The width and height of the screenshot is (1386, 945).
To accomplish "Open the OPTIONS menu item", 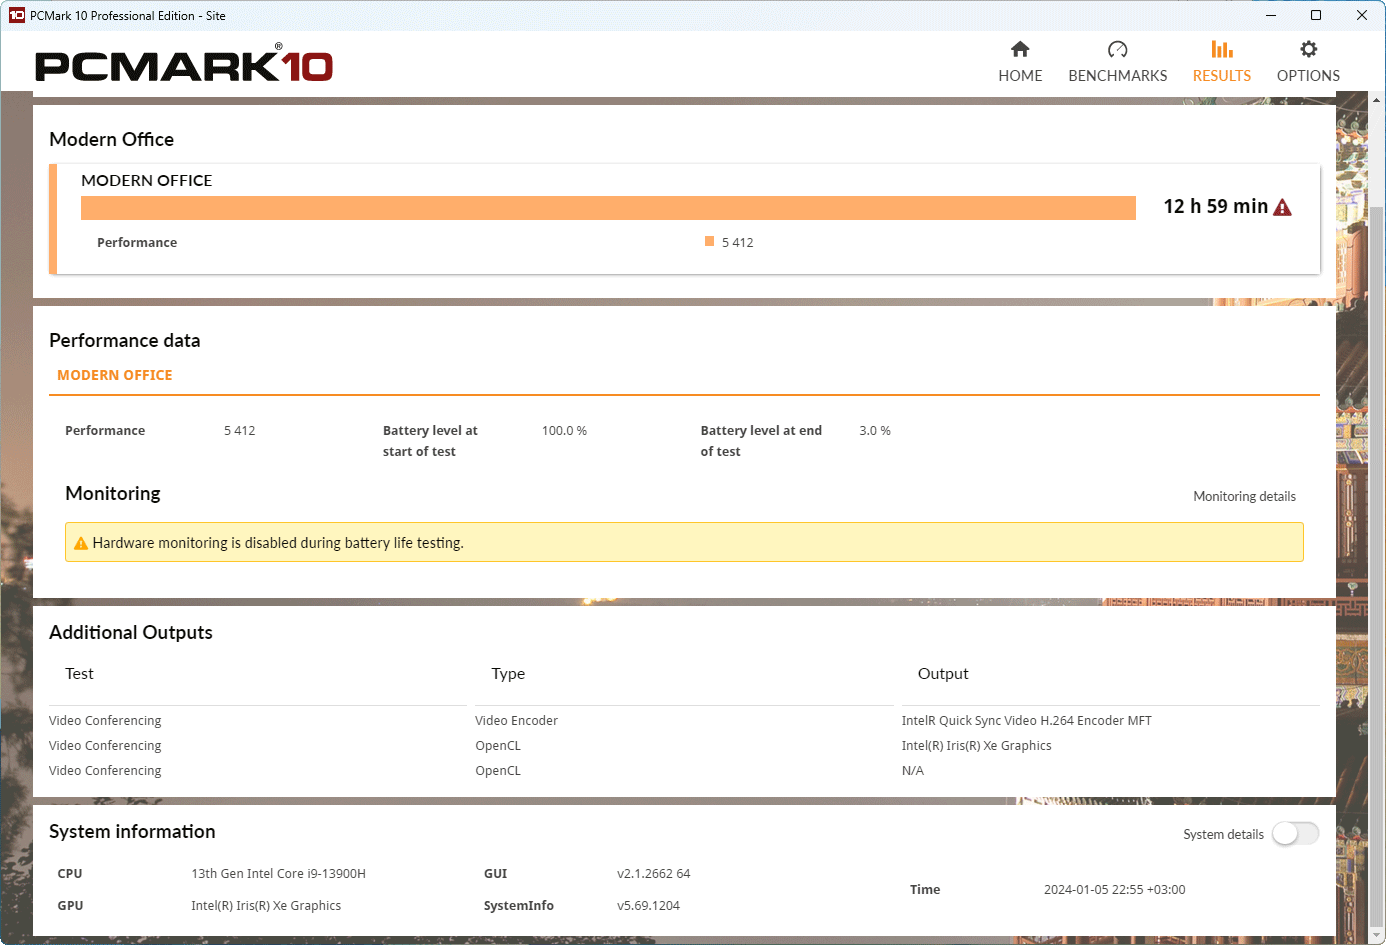I will [1308, 76].
